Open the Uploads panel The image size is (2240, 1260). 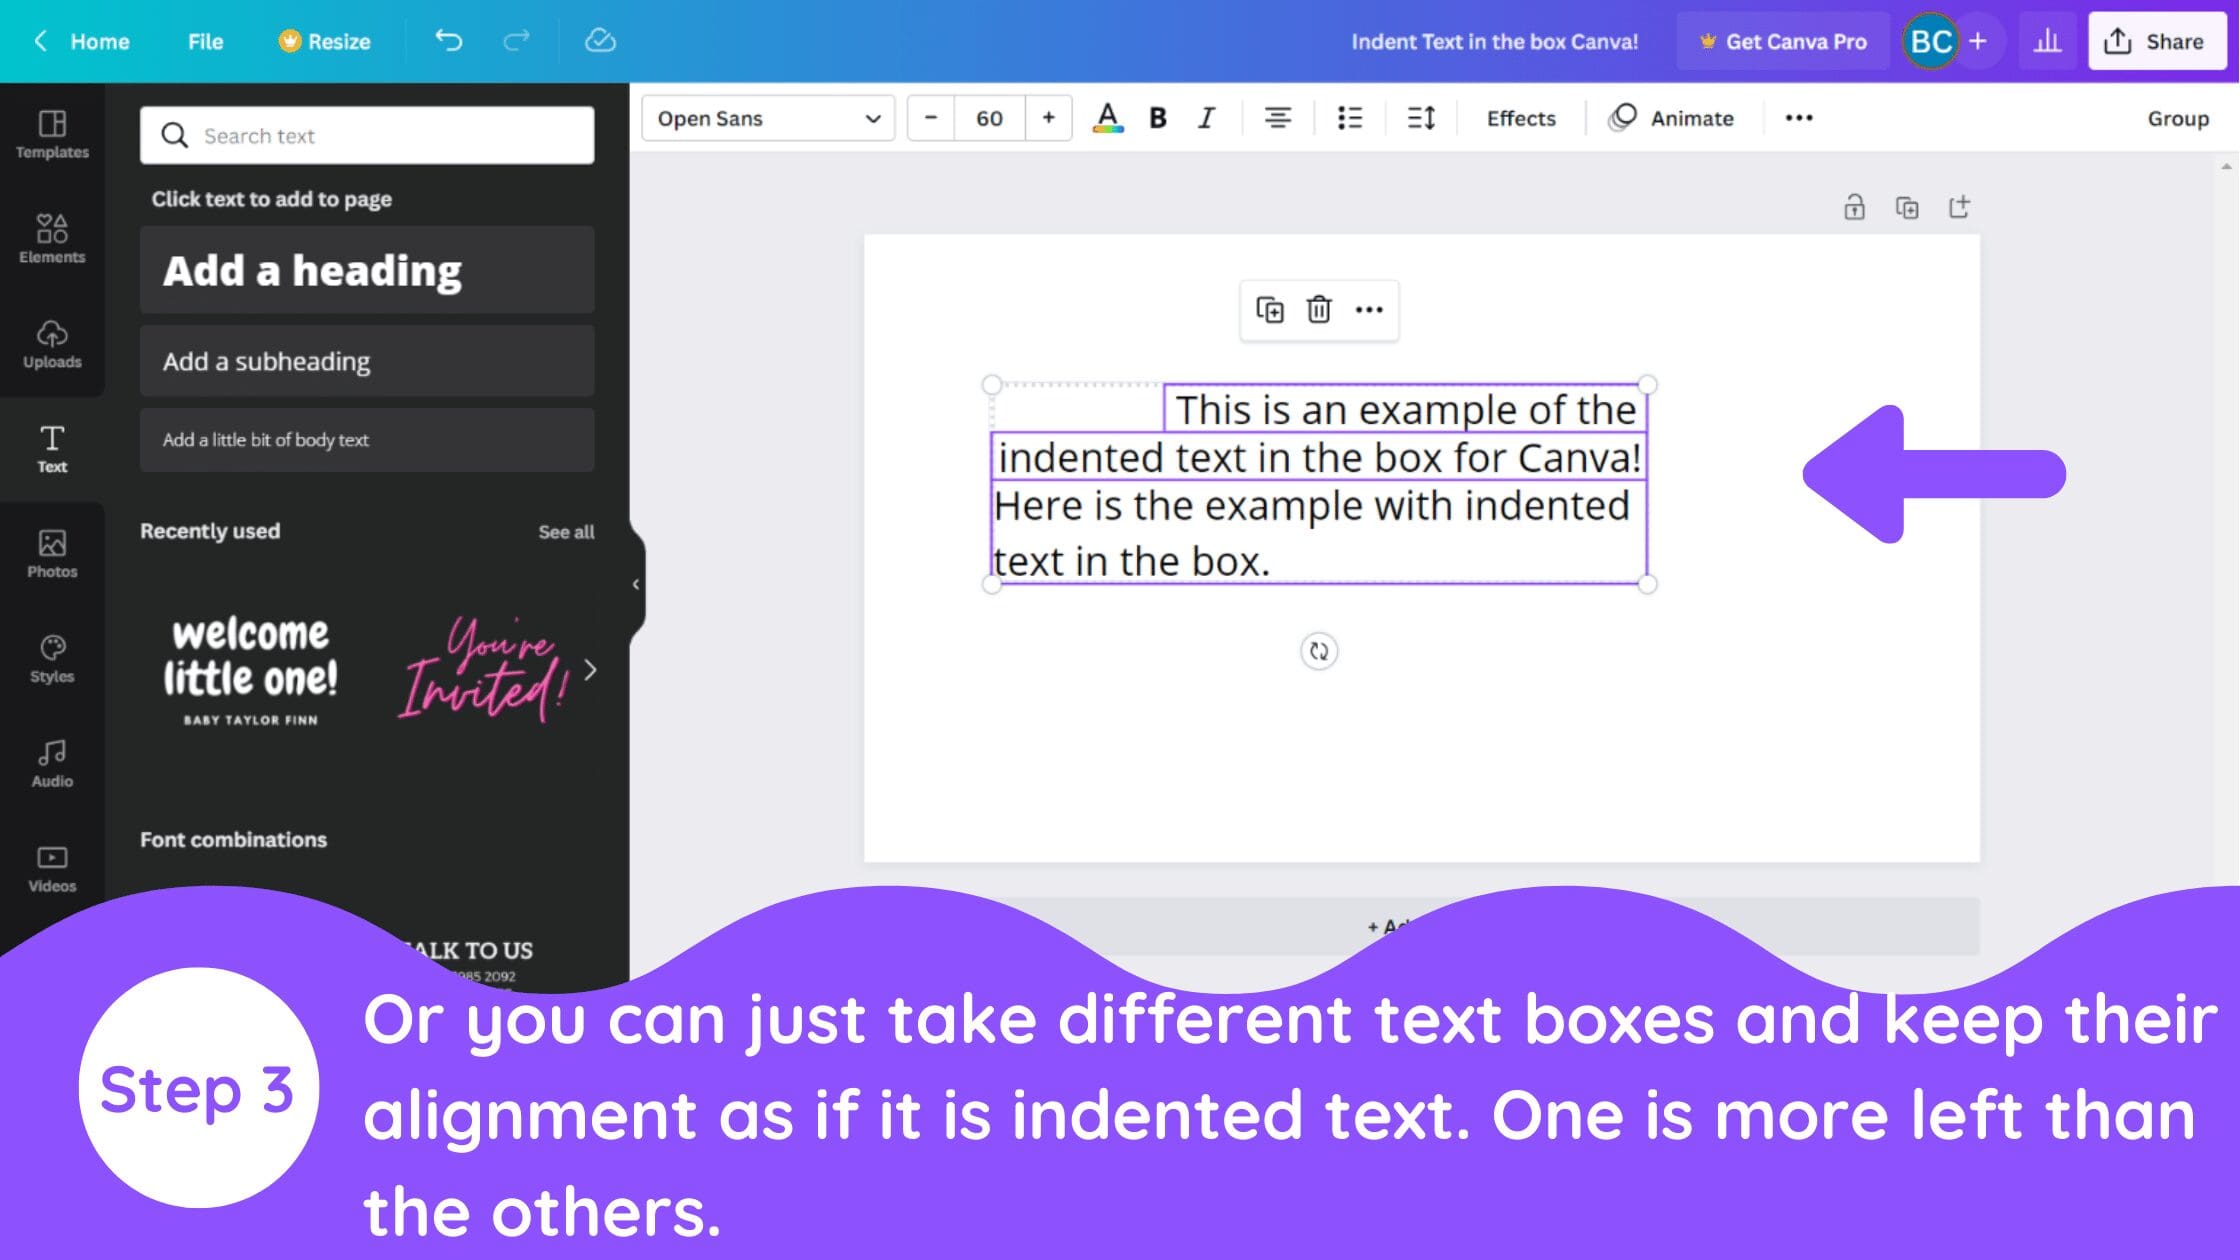click(51, 343)
